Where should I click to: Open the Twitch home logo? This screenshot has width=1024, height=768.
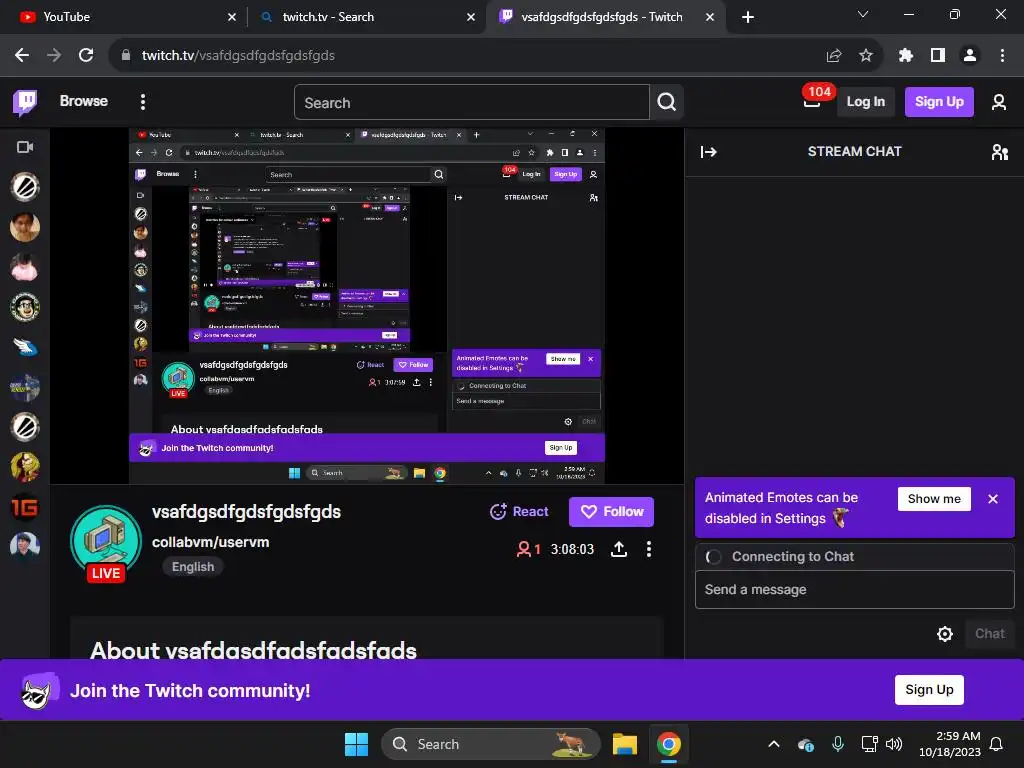(25, 102)
